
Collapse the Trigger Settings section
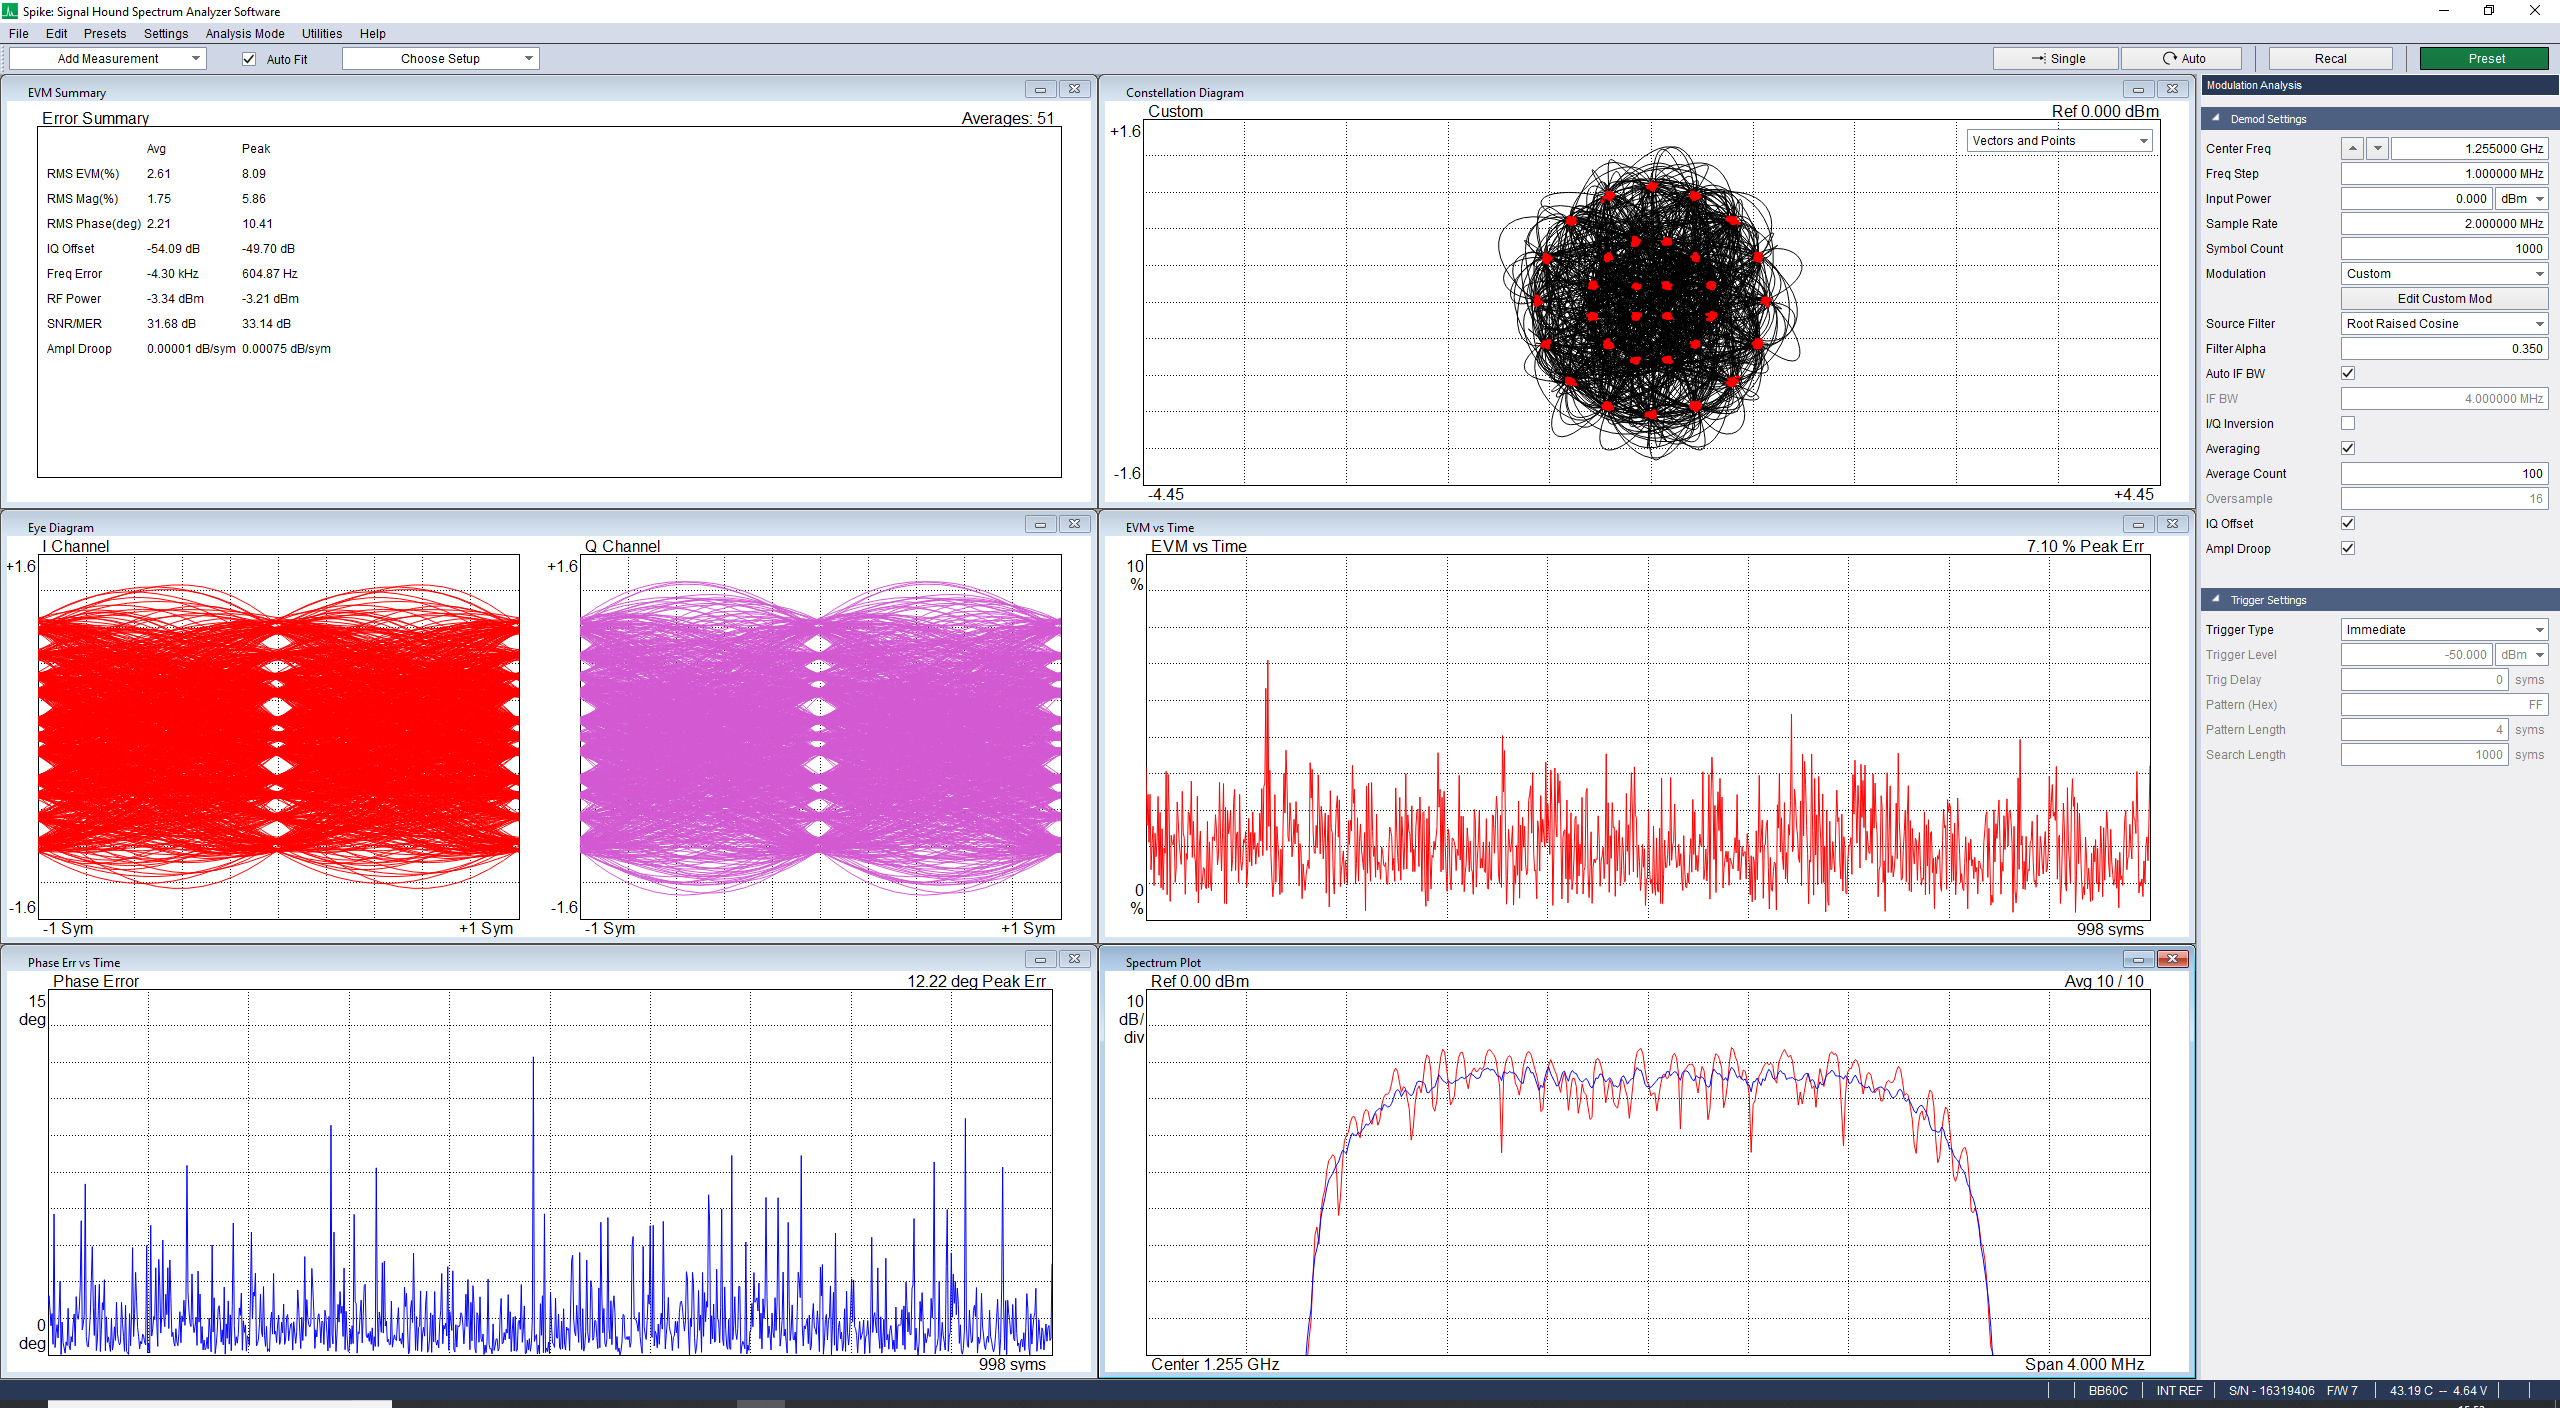[2216, 599]
